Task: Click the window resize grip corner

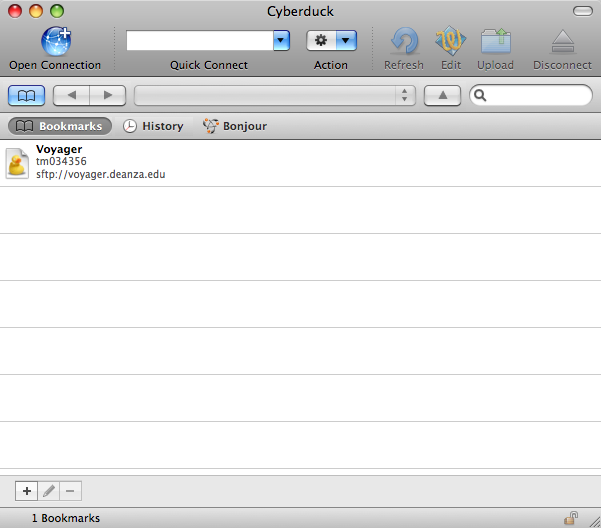Action: point(594,521)
